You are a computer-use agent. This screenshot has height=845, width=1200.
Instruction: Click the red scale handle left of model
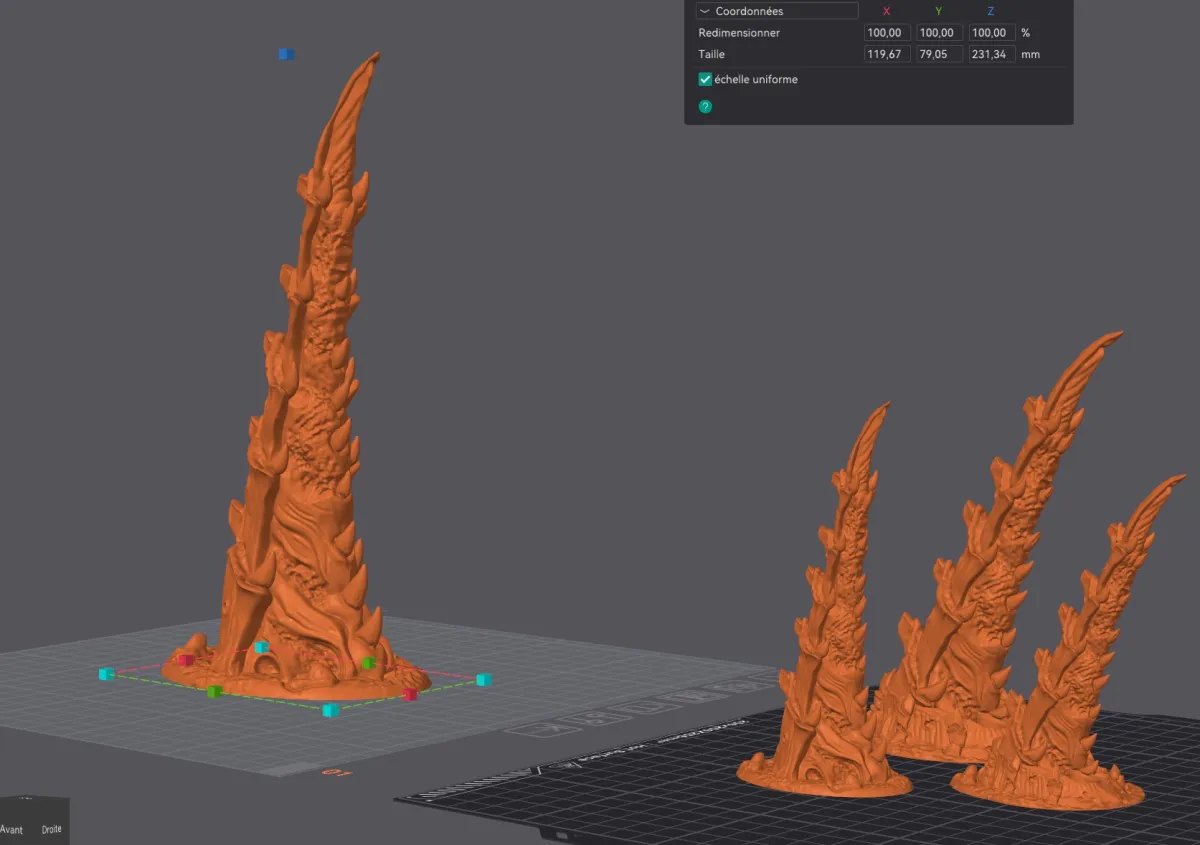click(185, 660)
